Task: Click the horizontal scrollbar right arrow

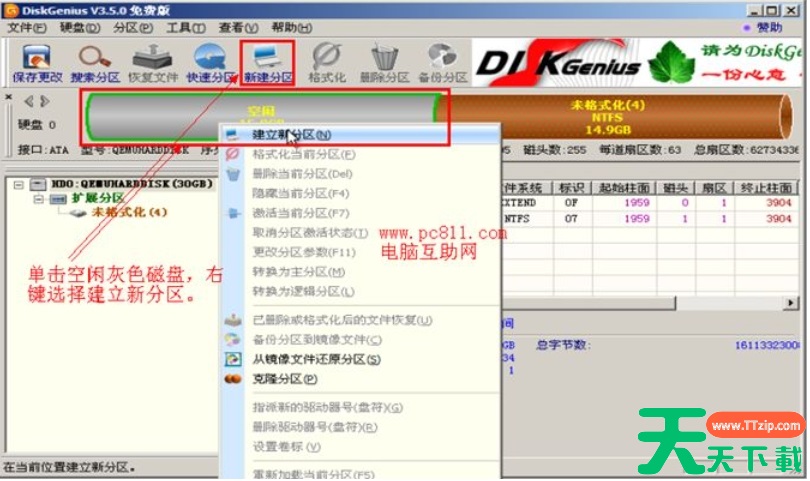Action: click(790, 303)
